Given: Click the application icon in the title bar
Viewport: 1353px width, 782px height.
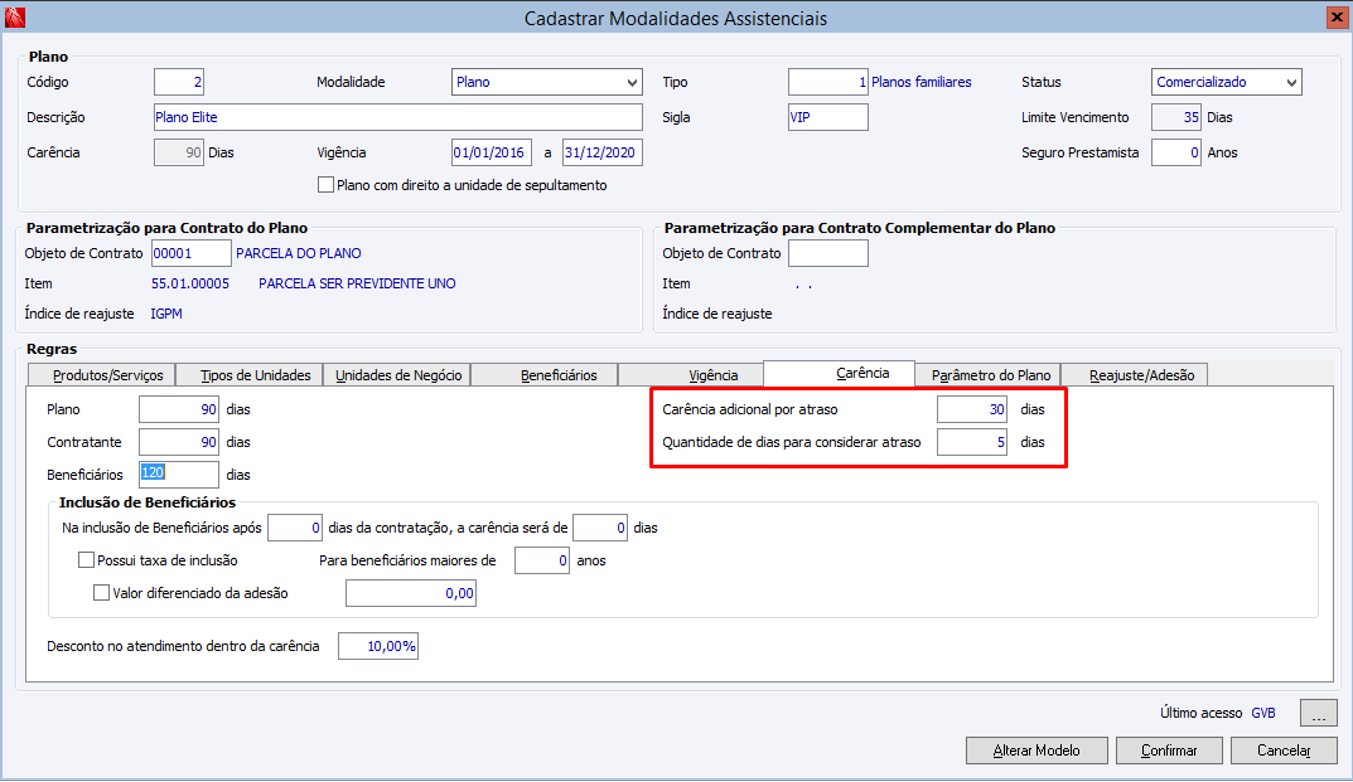Looking at the screenshot, I should (x=14, y=17).
